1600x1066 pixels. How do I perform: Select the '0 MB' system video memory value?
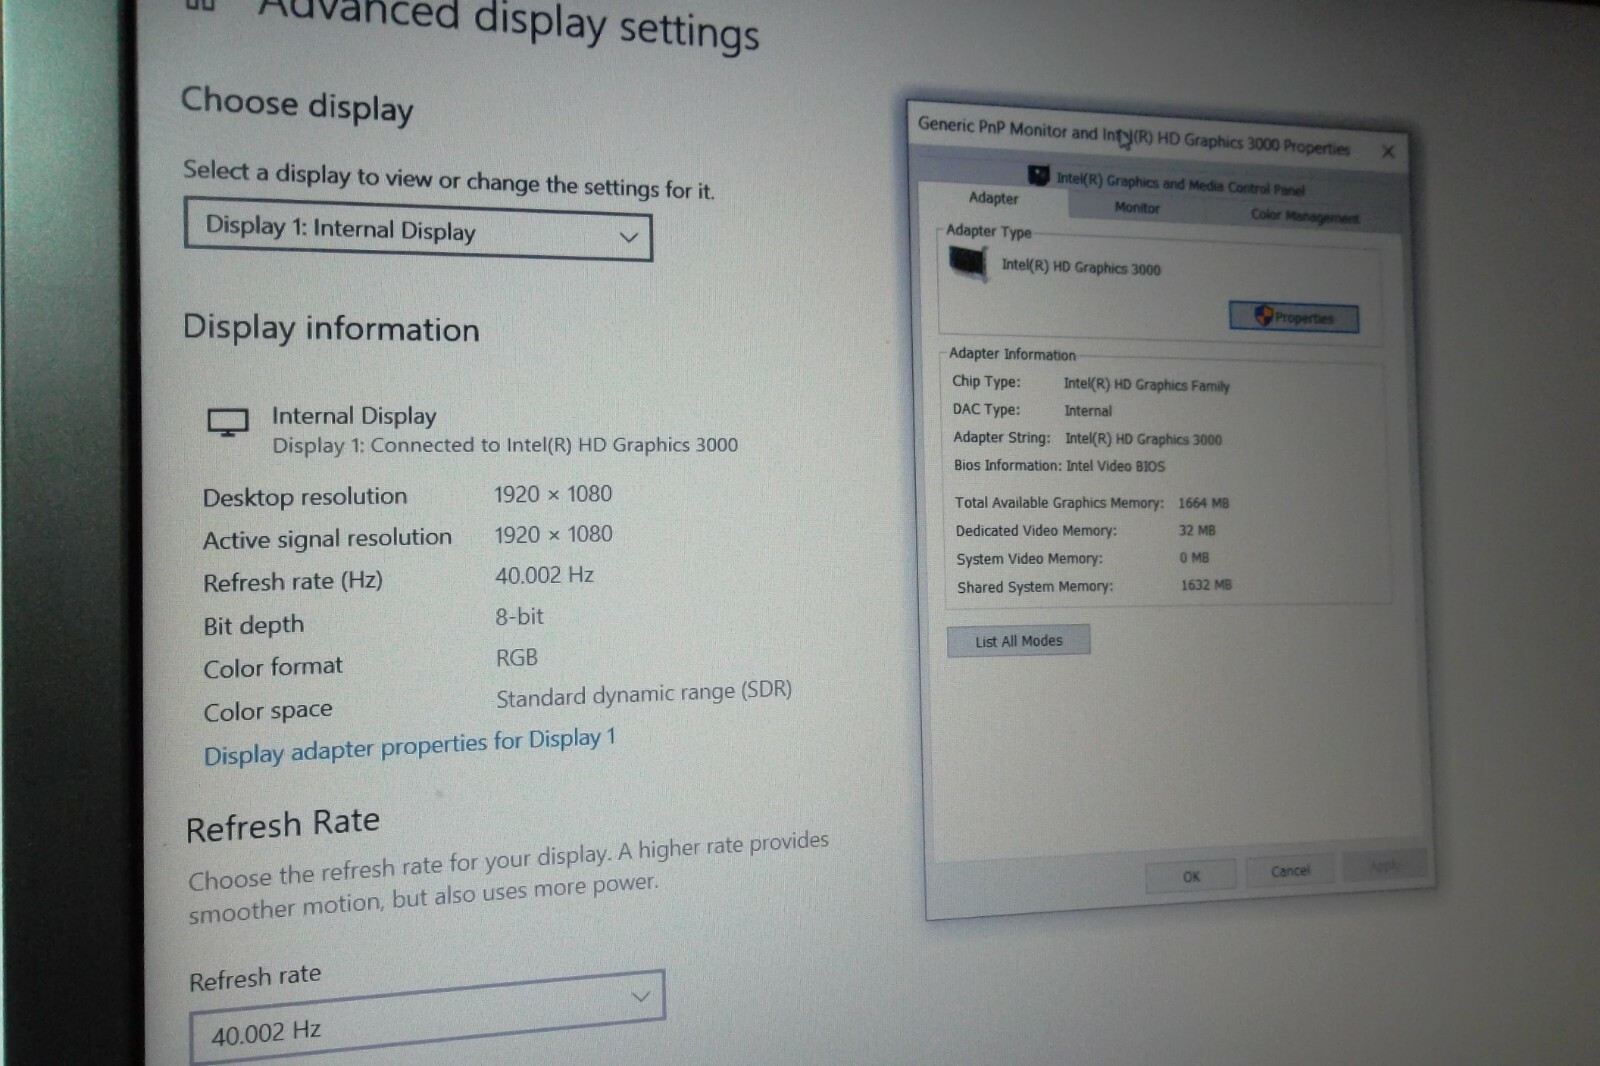tap(1194, 558)
